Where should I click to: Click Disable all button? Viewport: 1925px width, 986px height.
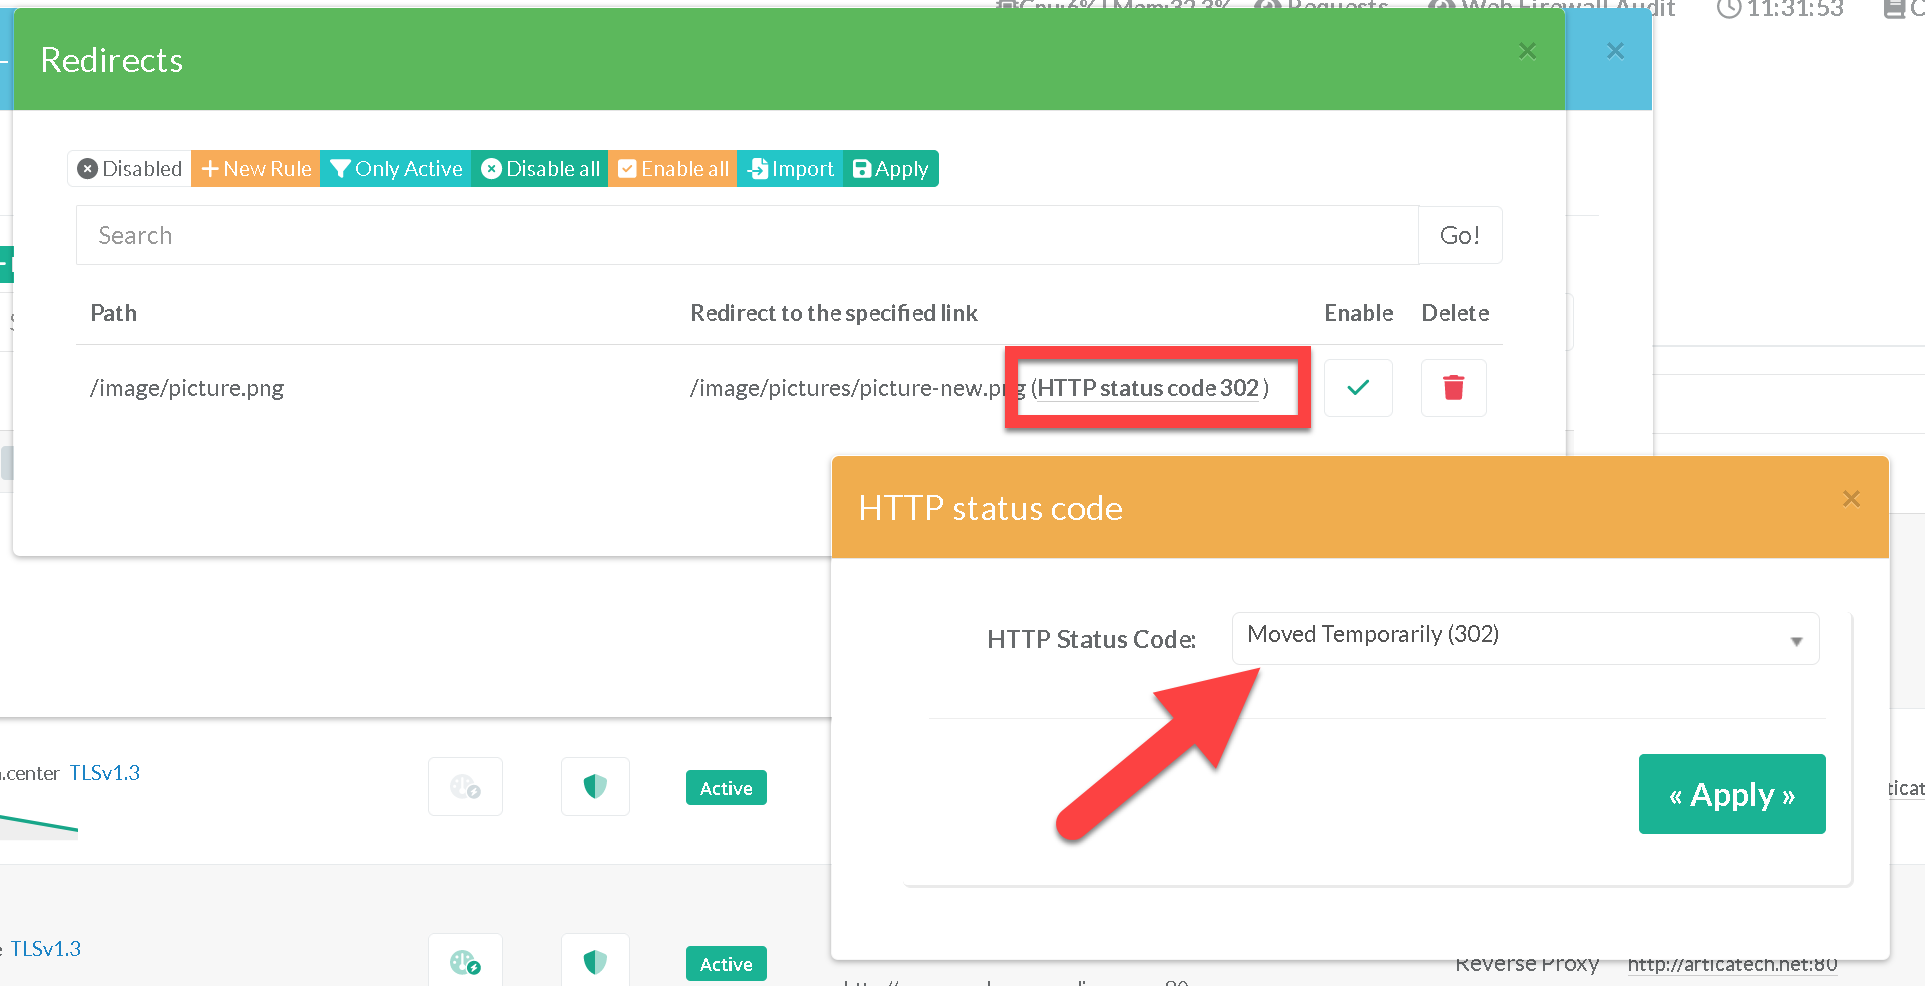click(x=540, y=169)
